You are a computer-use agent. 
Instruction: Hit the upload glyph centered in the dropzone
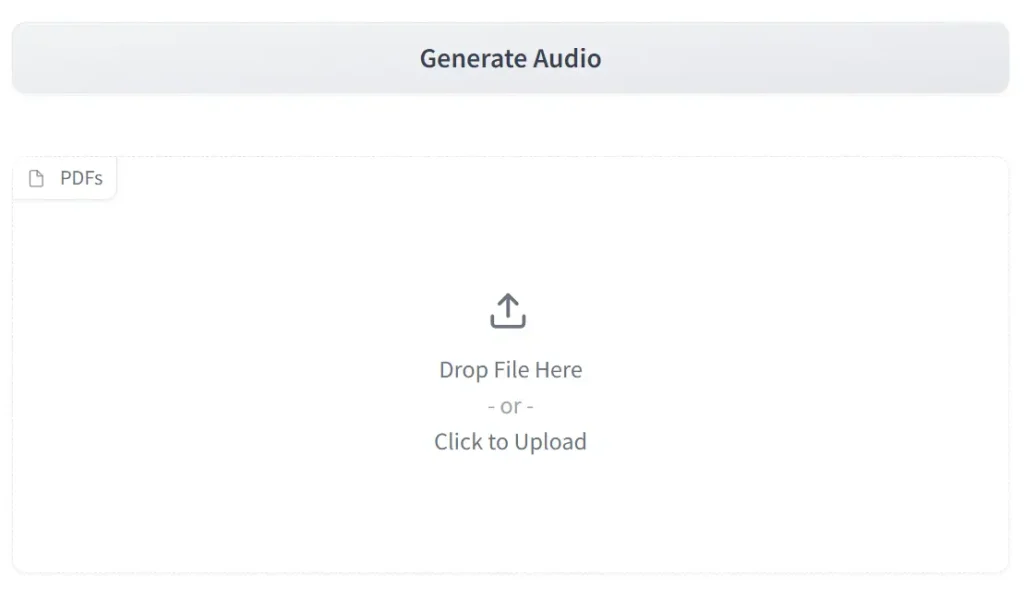[x=509, y=310]
